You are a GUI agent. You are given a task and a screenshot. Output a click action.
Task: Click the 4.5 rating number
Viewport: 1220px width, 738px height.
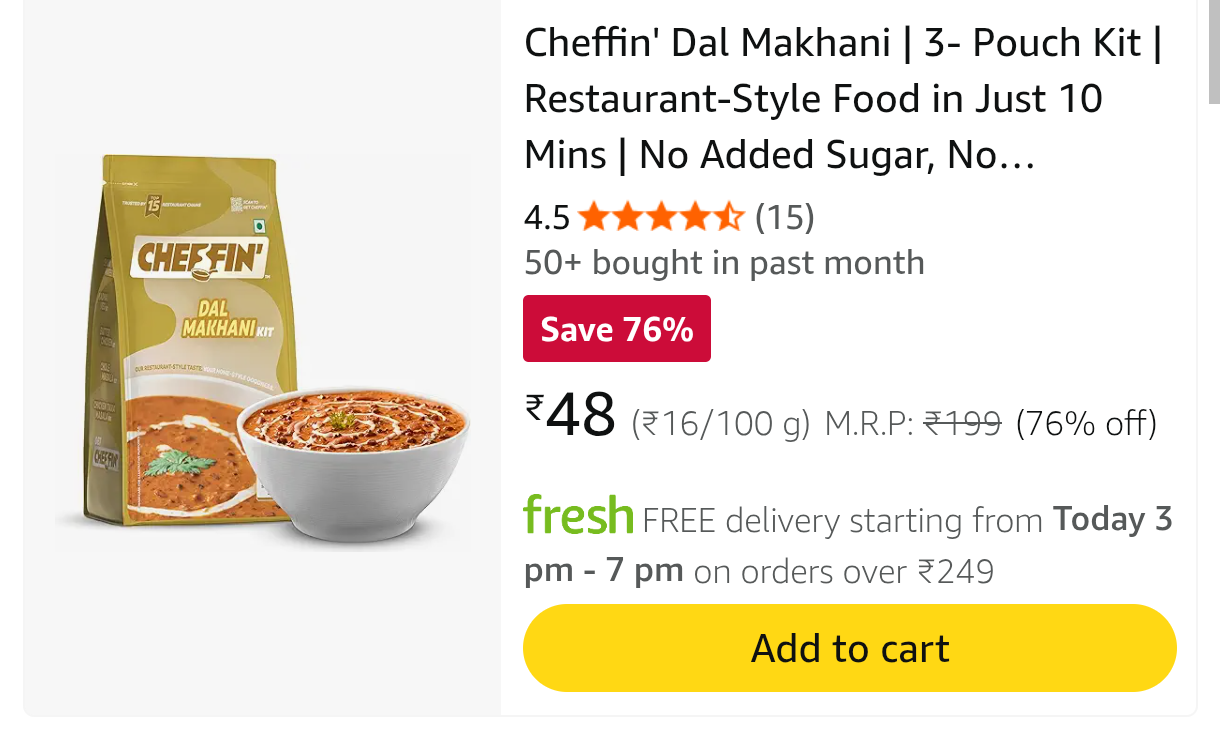(546, 217)
